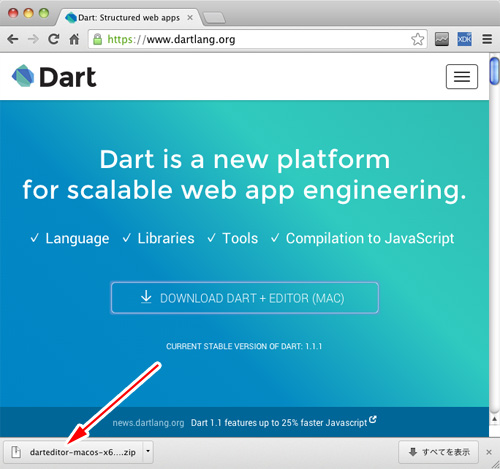Open the home page via house icon
This screenshot has width=500, height=469.
coord(74,39)
